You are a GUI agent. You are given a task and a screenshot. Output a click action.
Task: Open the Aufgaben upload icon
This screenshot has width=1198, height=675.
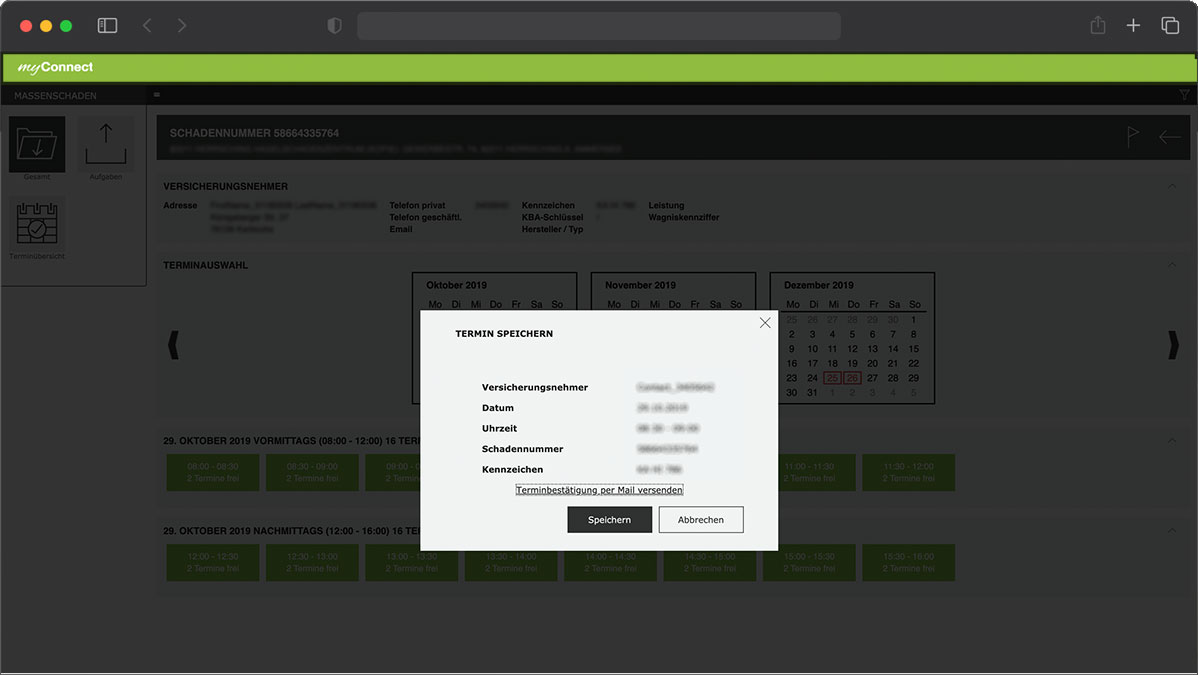click(x=105, y=144)
